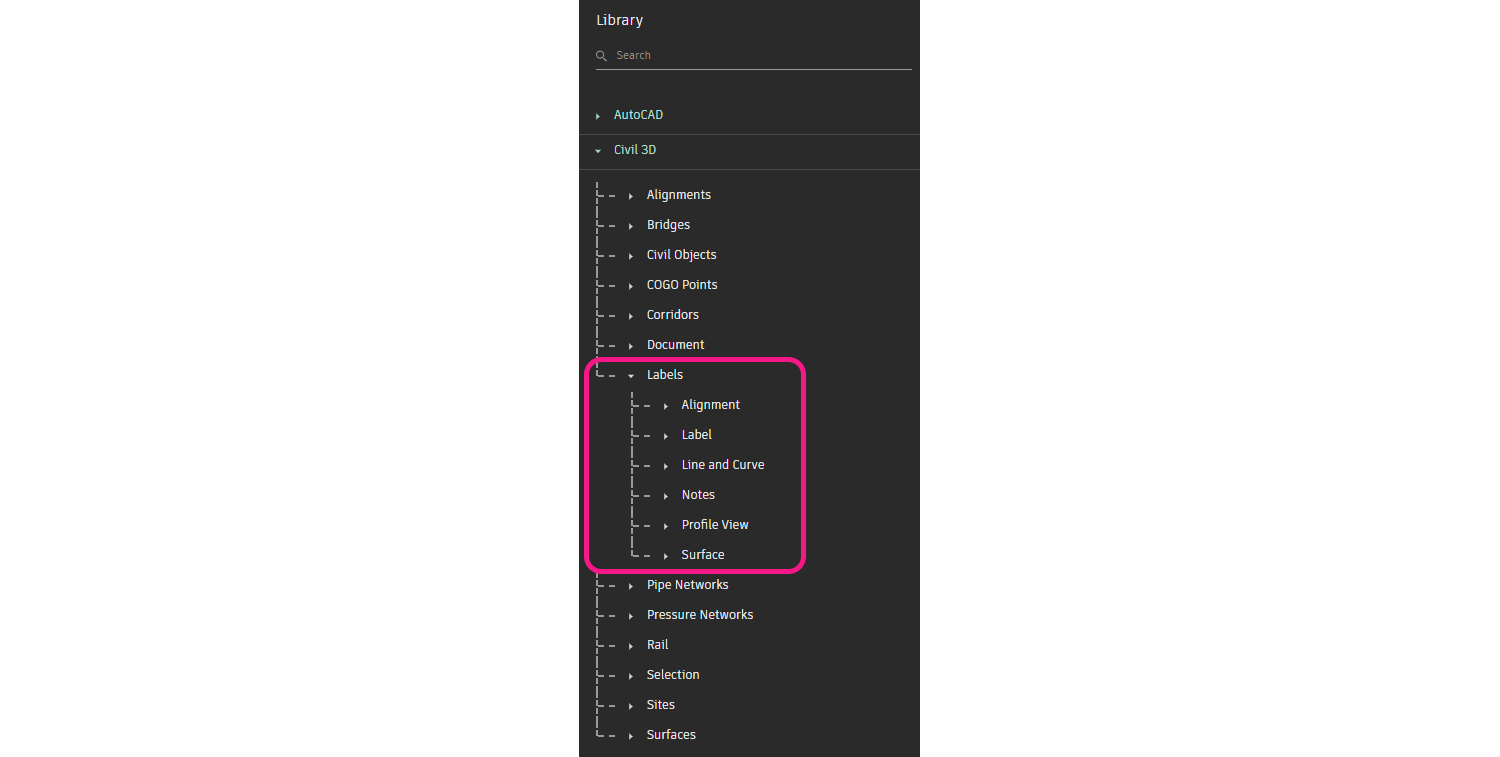Expand the Pipe Networks arrow
The image size is (1500, 757).
click(631, 586)
